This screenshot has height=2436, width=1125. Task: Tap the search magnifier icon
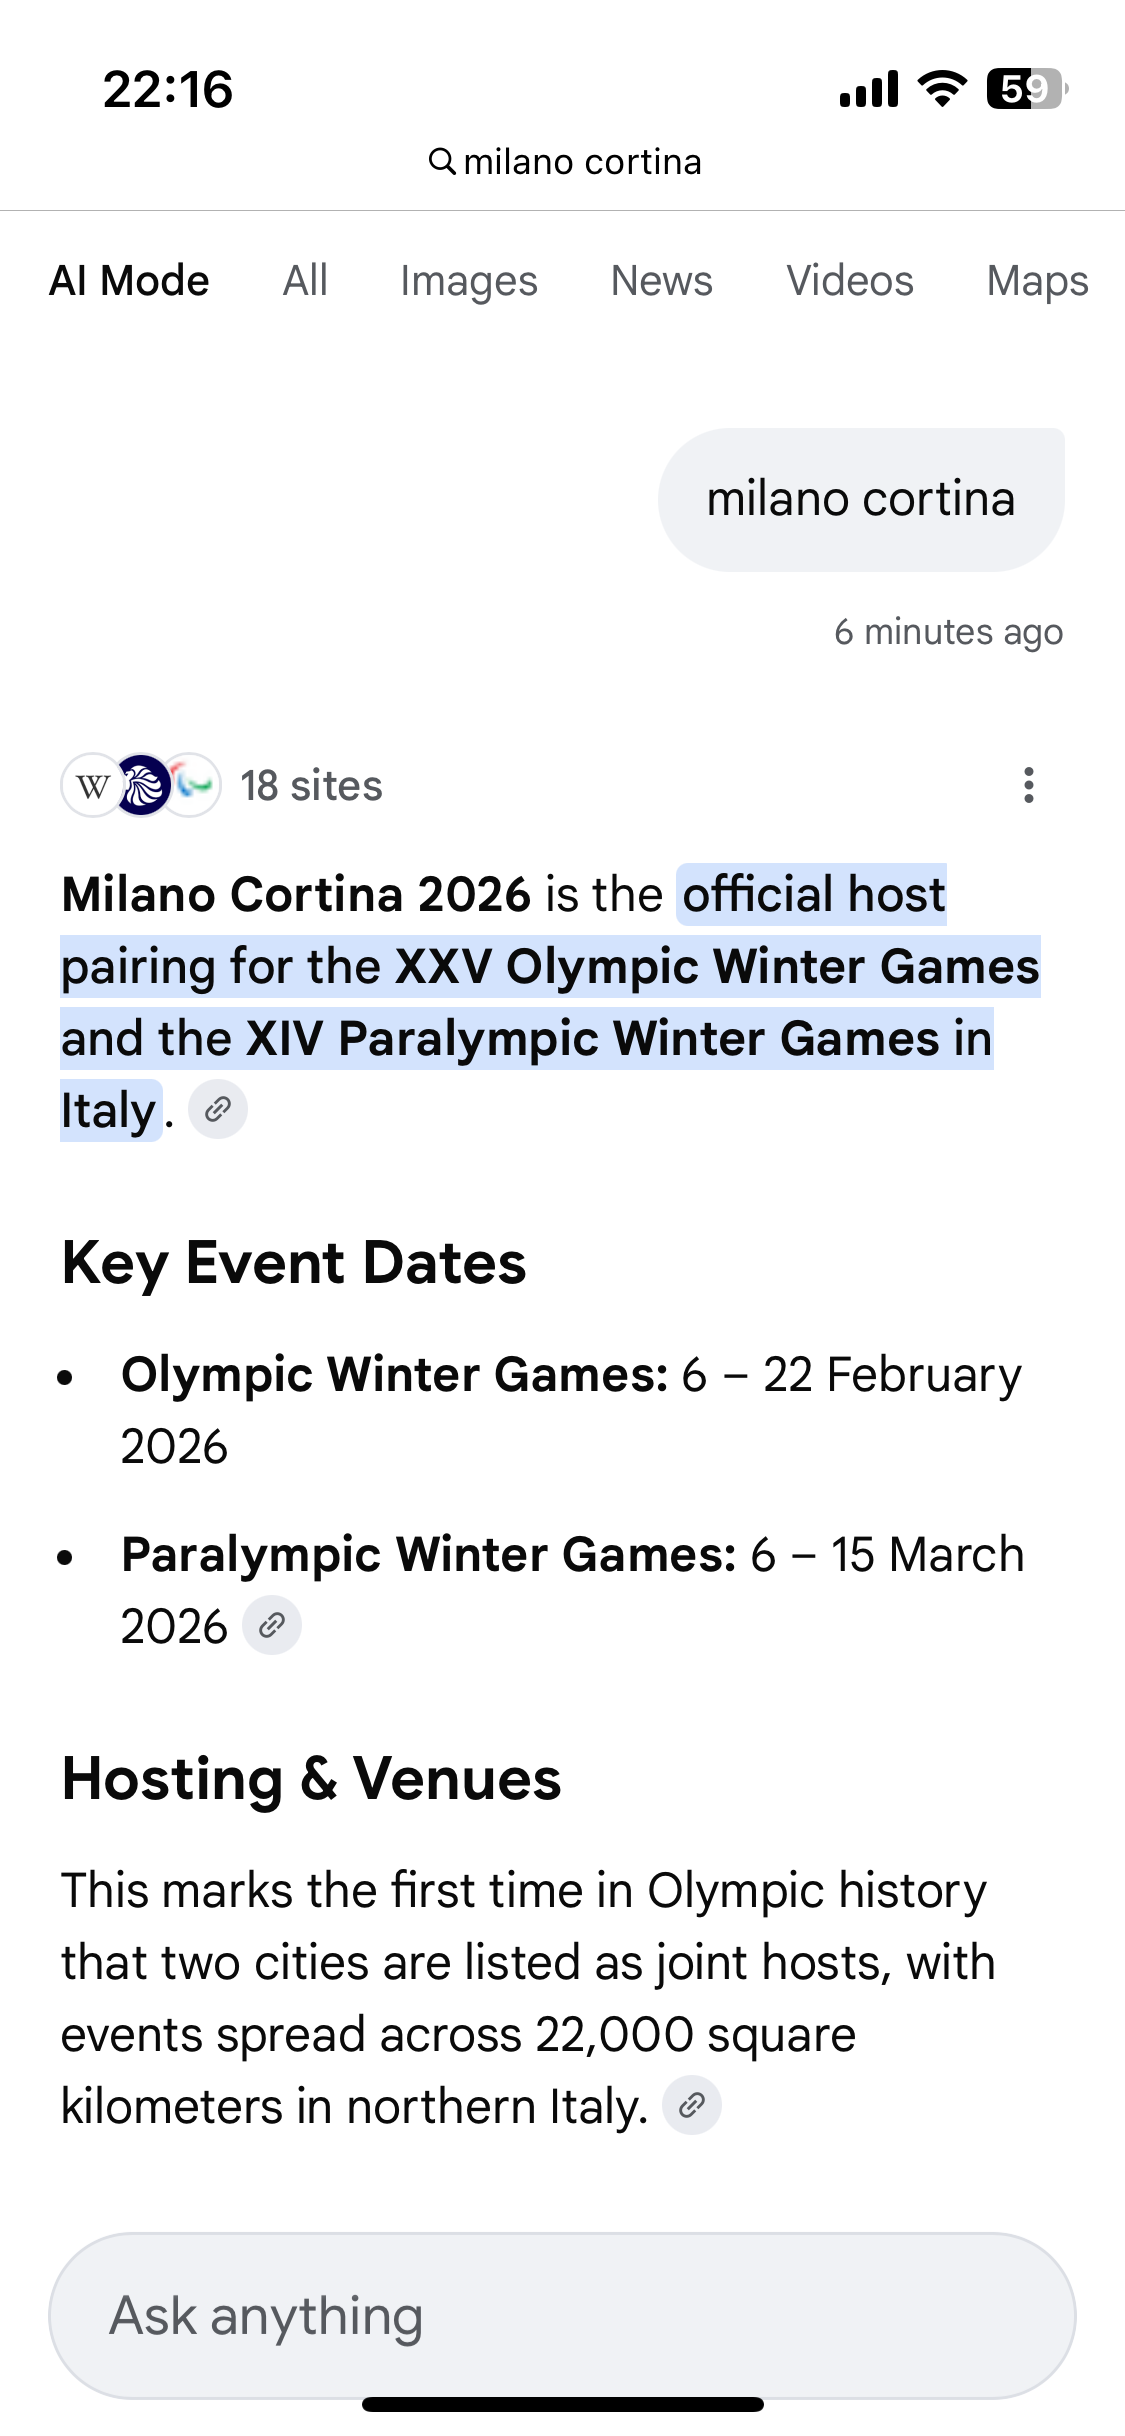(442, 161)
